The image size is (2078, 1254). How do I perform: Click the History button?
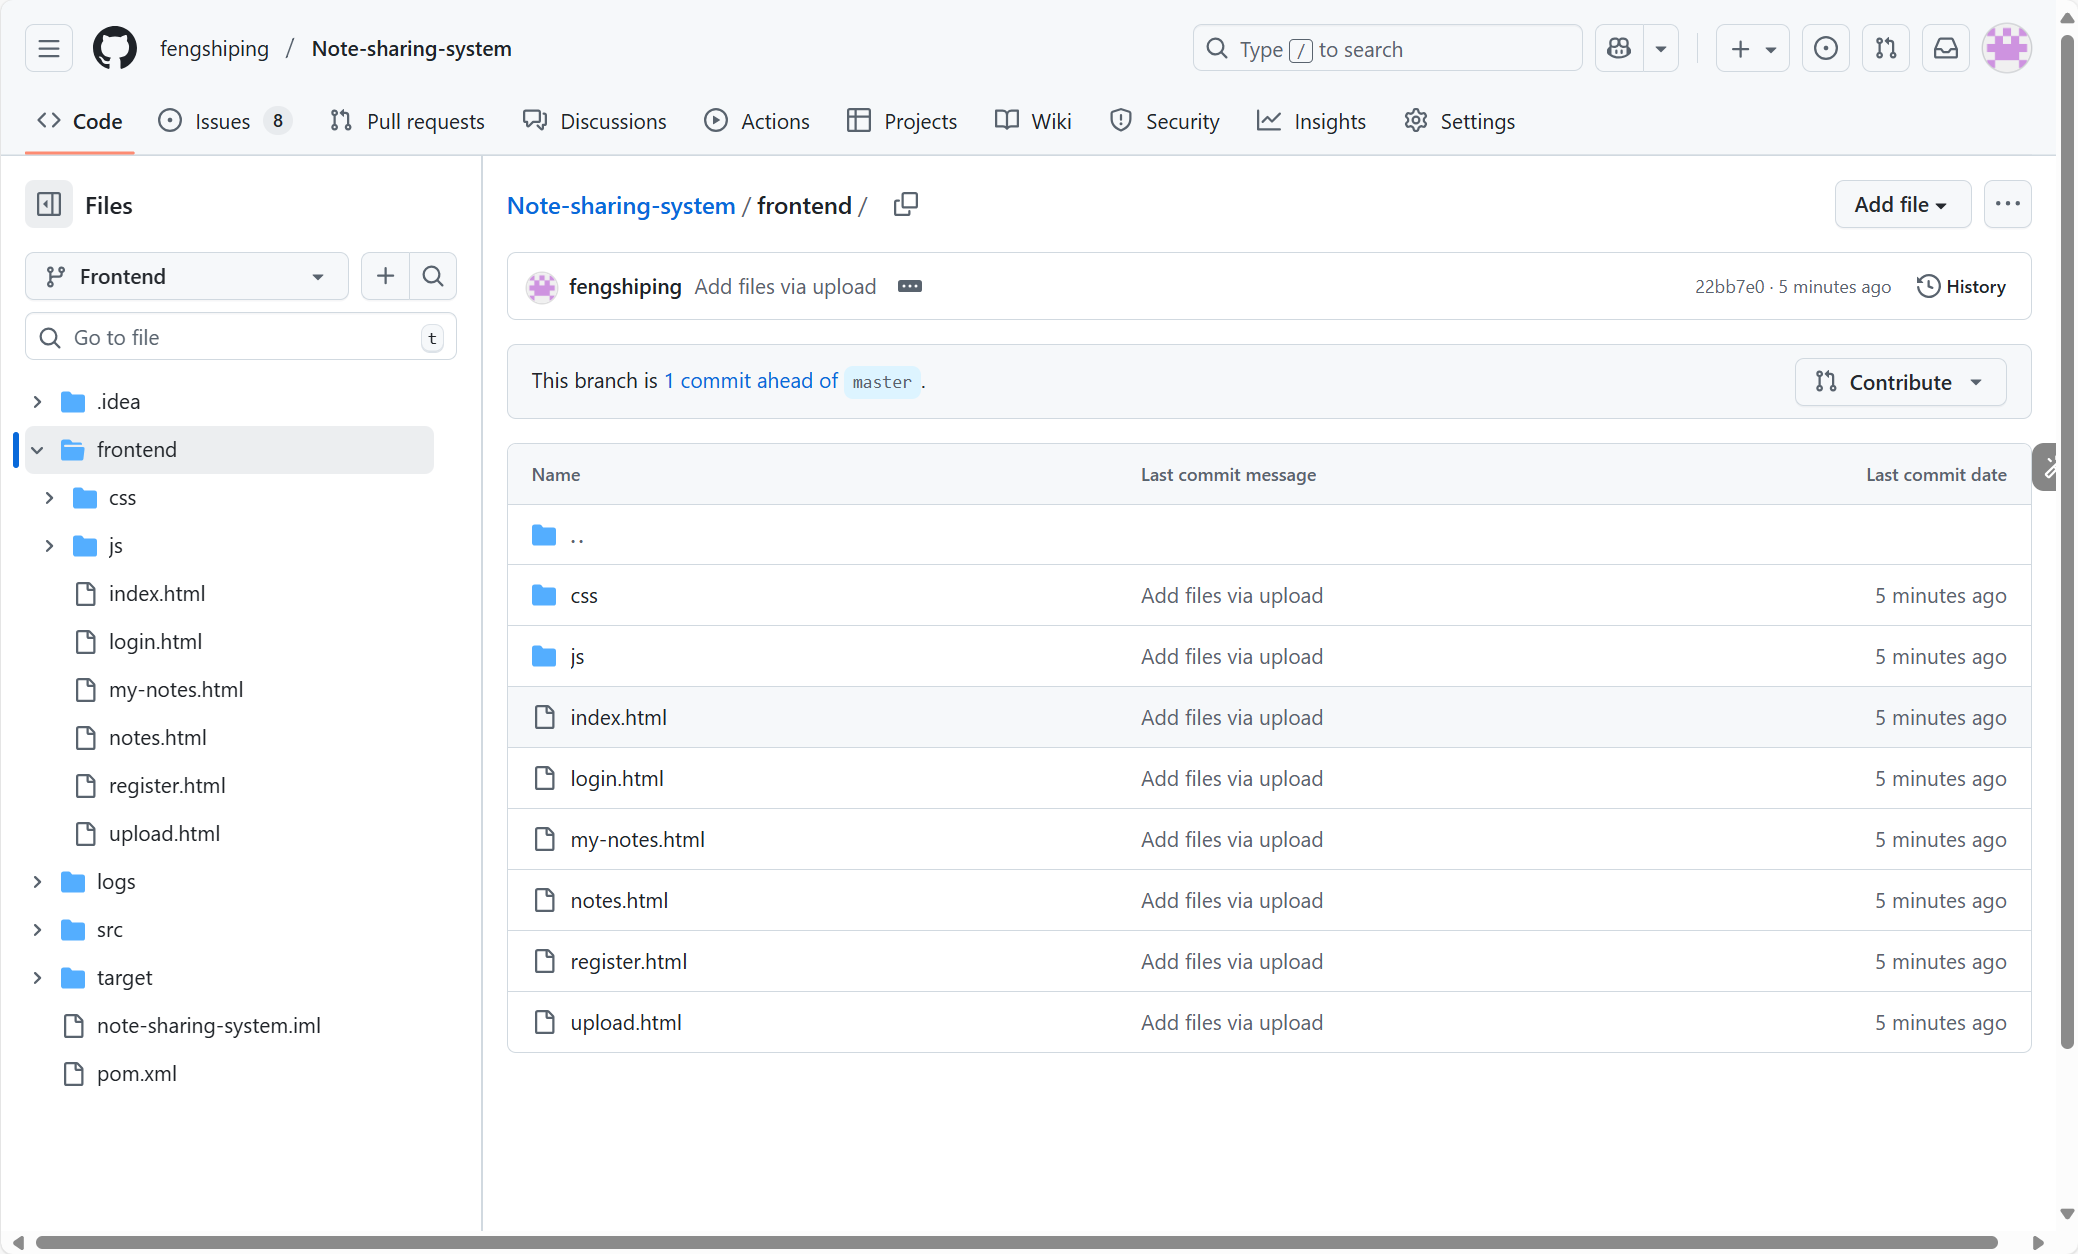coord(1961,286)
